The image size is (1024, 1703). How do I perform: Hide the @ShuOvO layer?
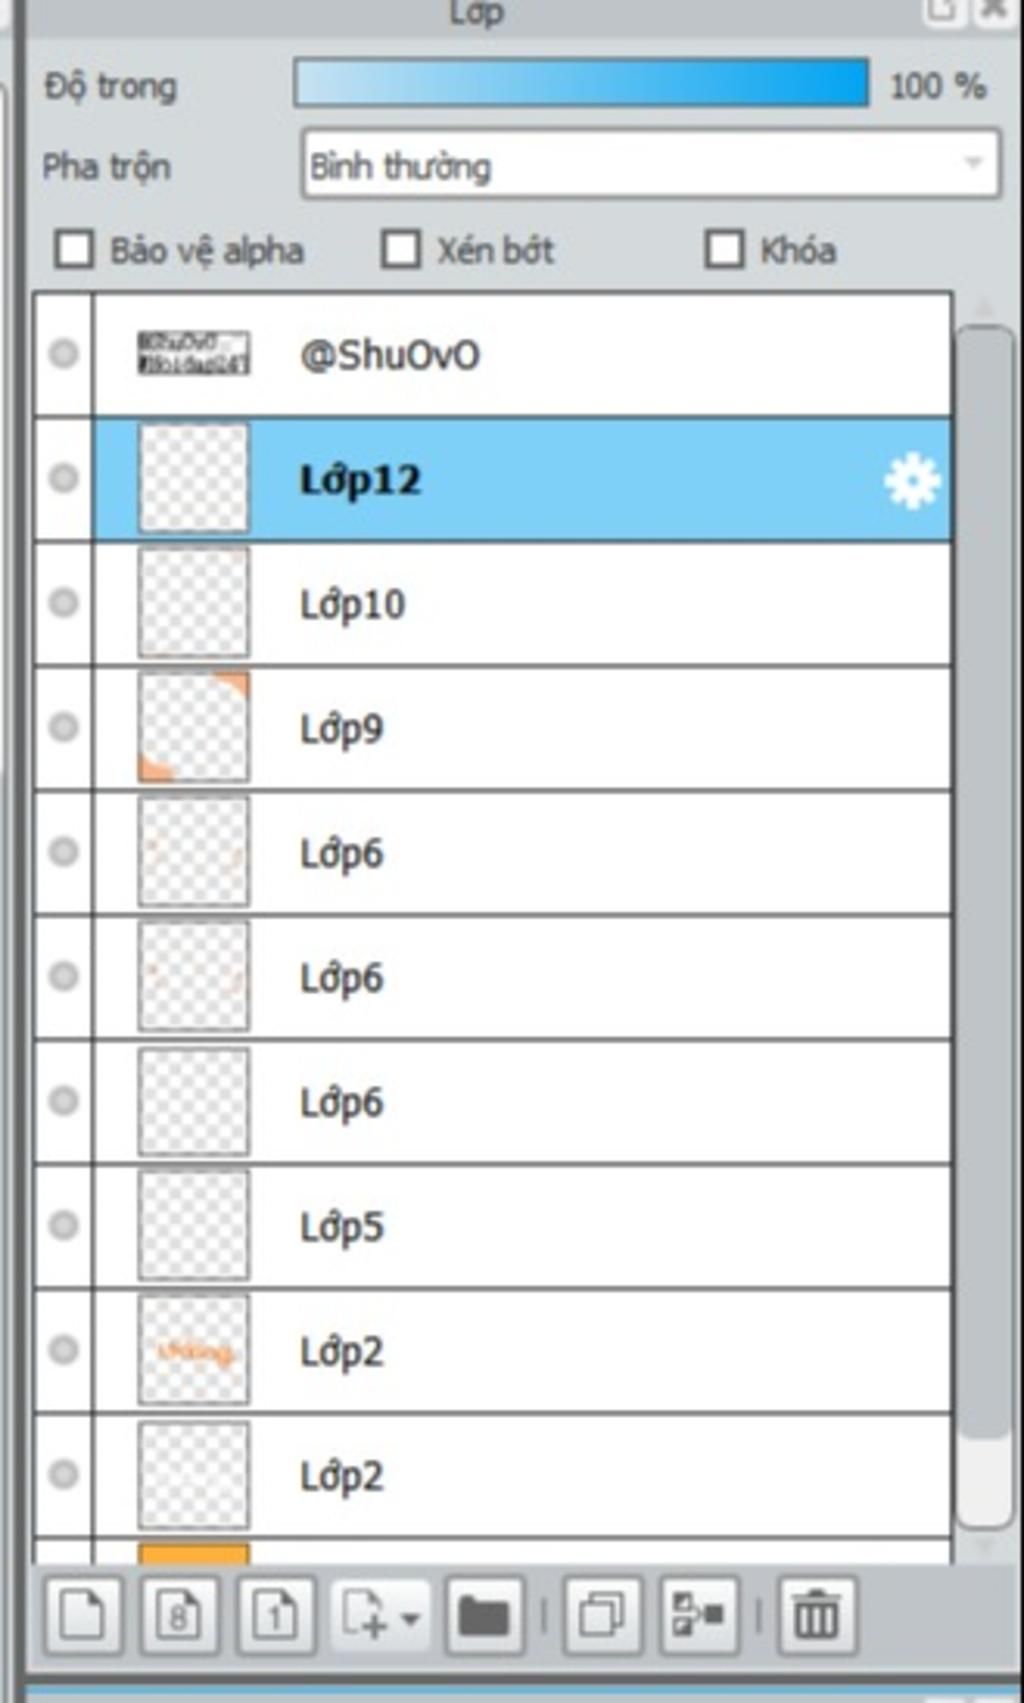pyautogui.click(x=64, y=354)
